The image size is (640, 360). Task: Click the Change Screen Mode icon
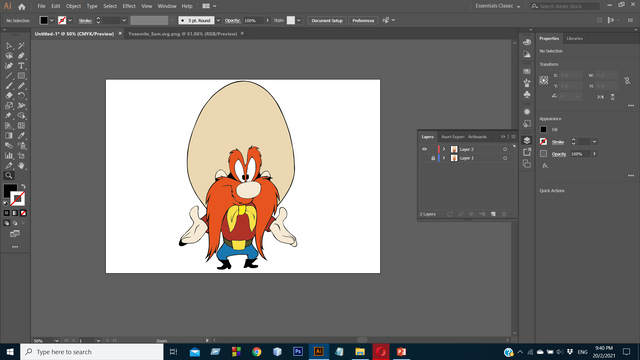(15, 234)
